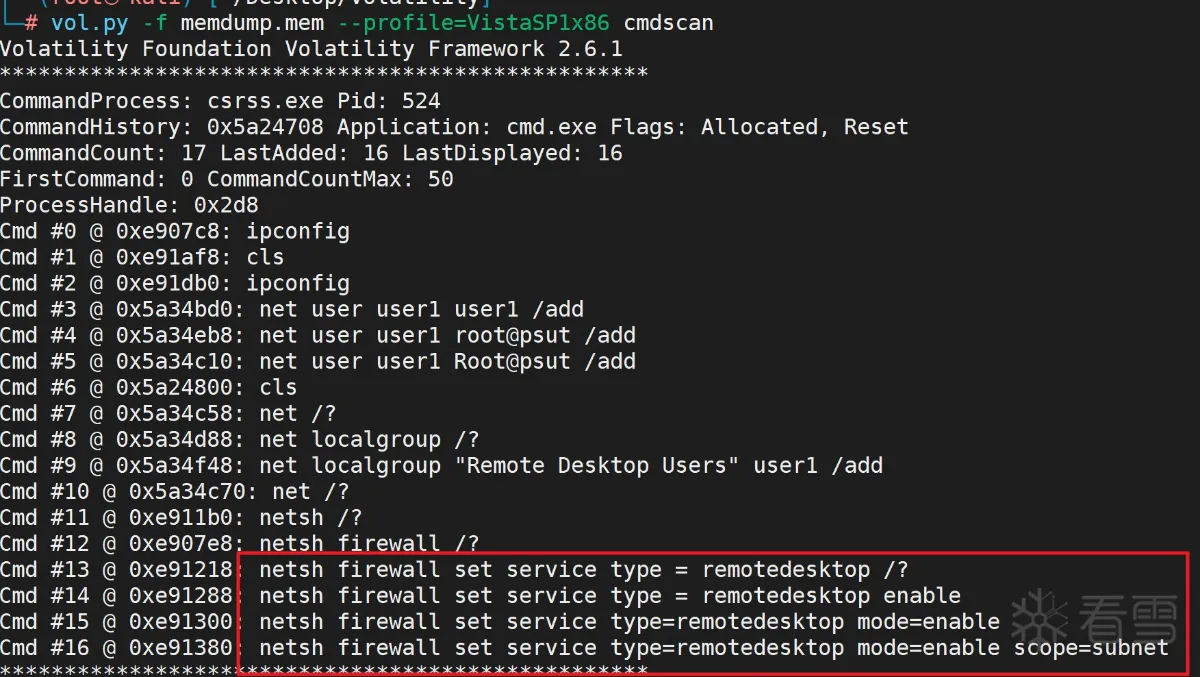Image resolution: width=1200 pixels, height=677 pixels.
Task: Click the Volatility Framework 2.6.1 banner line
Action: click(x=311, y=48)
